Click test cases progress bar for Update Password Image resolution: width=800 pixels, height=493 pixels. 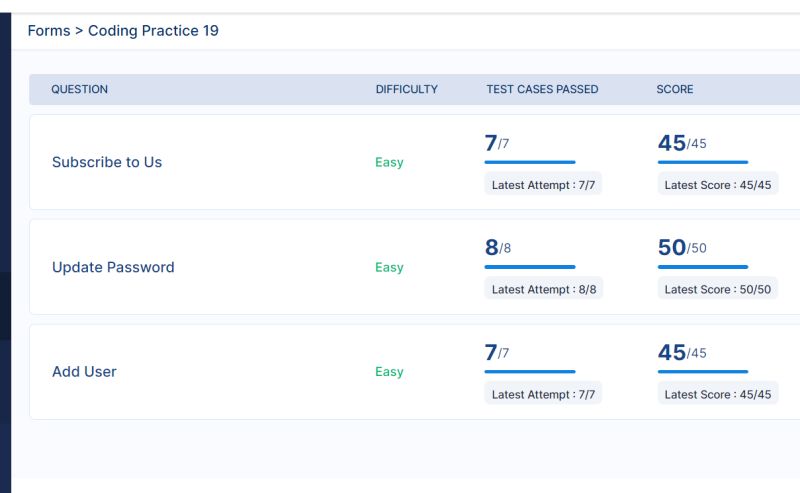530,267
